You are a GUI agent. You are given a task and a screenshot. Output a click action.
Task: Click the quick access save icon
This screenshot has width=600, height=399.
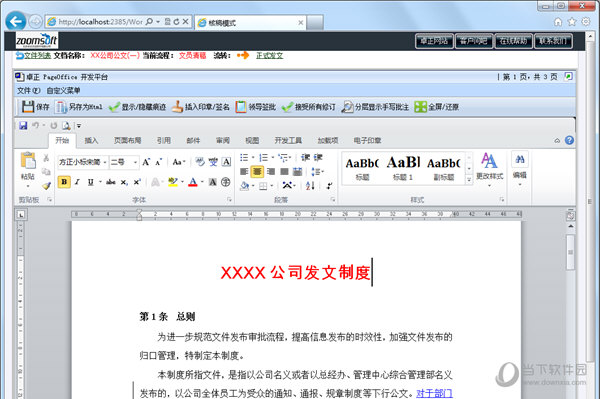pyautogui.click(x=23, y=125)
